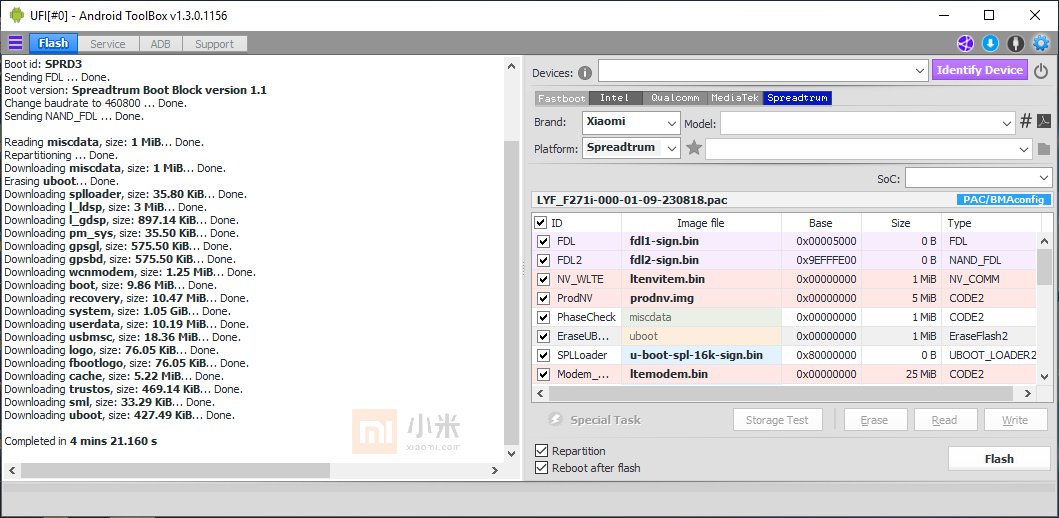Viewport: 1059px width, 518px height.
Task: Switch to the Support tab
Action: coord(214,44)
